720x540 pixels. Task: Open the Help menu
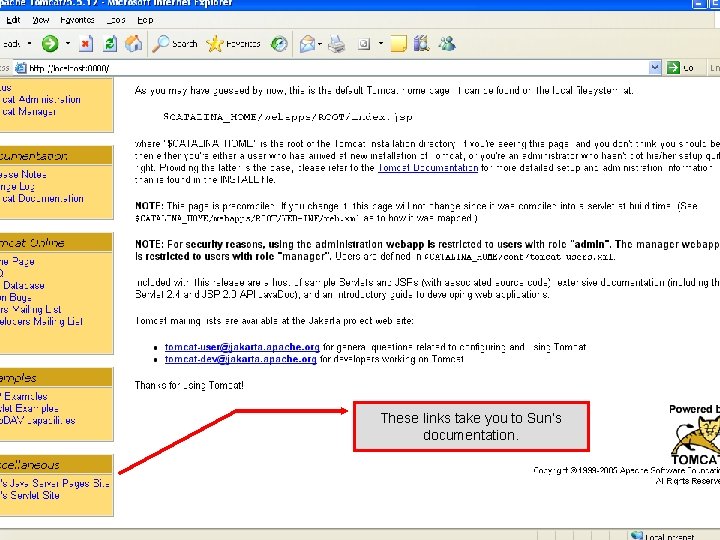[x=145, y=20]
